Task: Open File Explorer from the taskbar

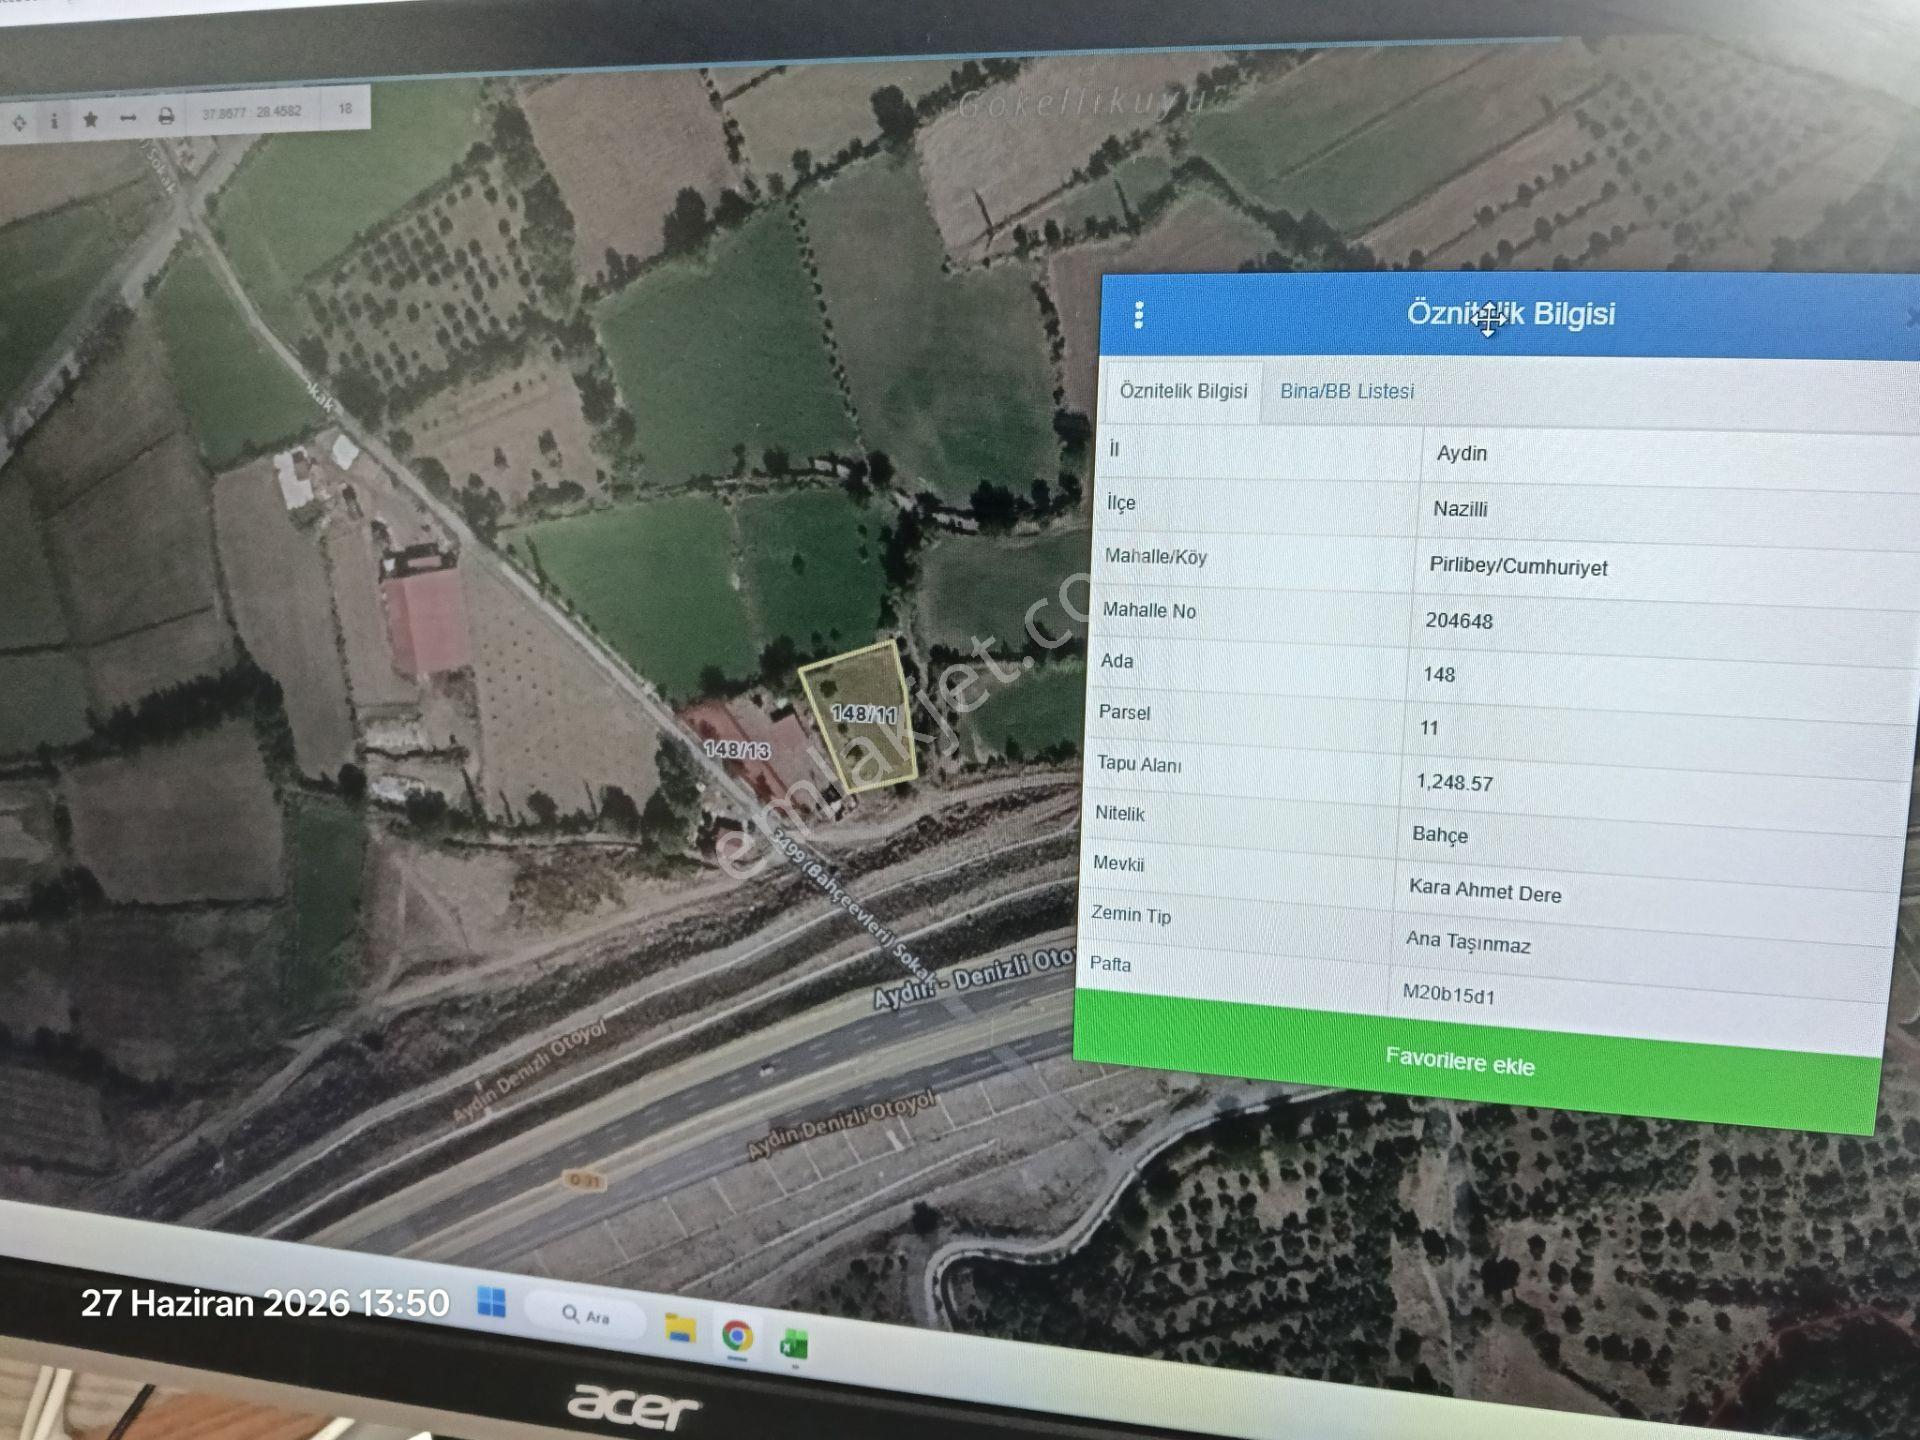Action: pyautogui.click(x=680, y=1328)
